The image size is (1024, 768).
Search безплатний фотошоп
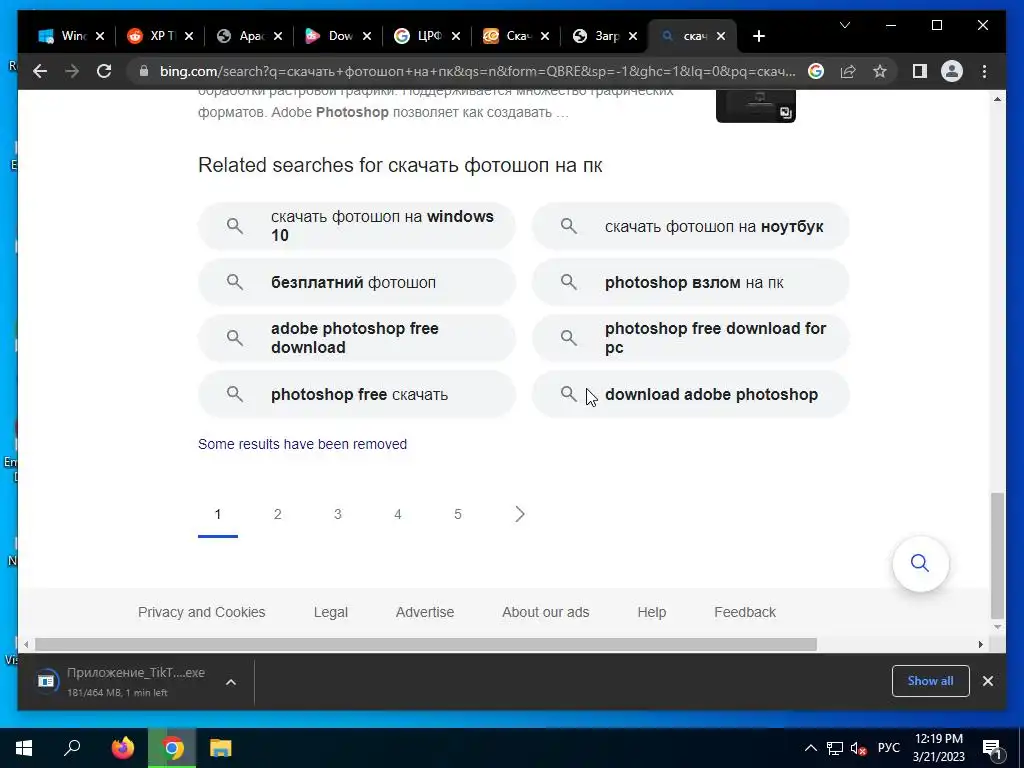[x=357, y=282]
